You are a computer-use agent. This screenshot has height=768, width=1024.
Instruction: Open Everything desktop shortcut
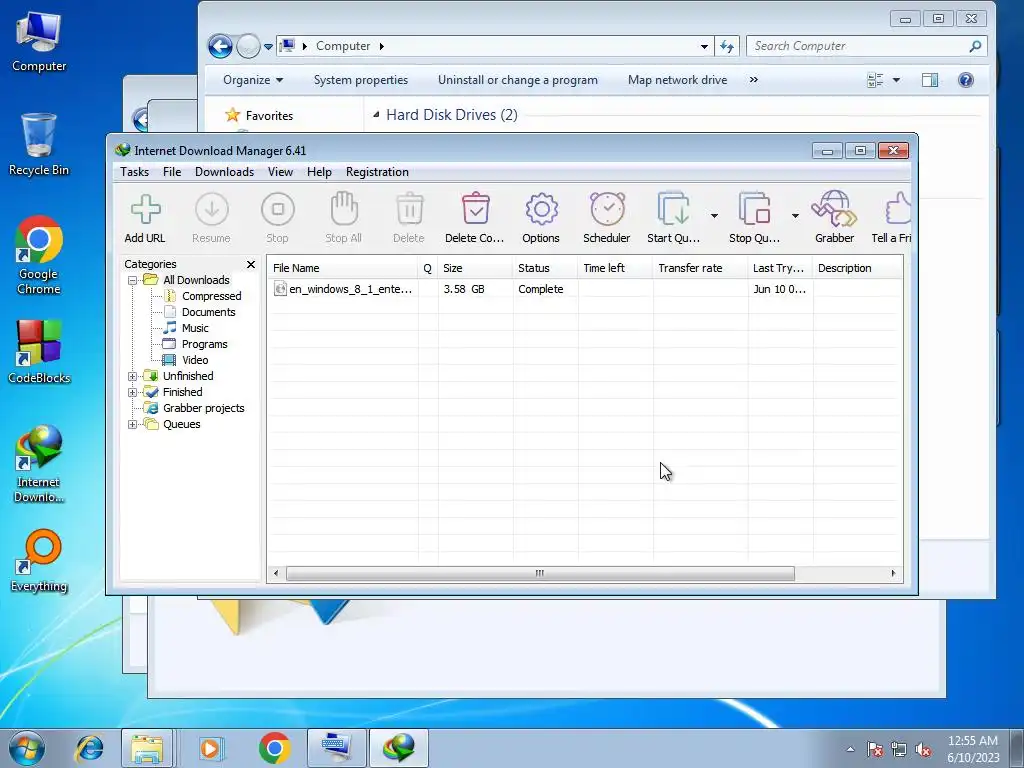39,561
